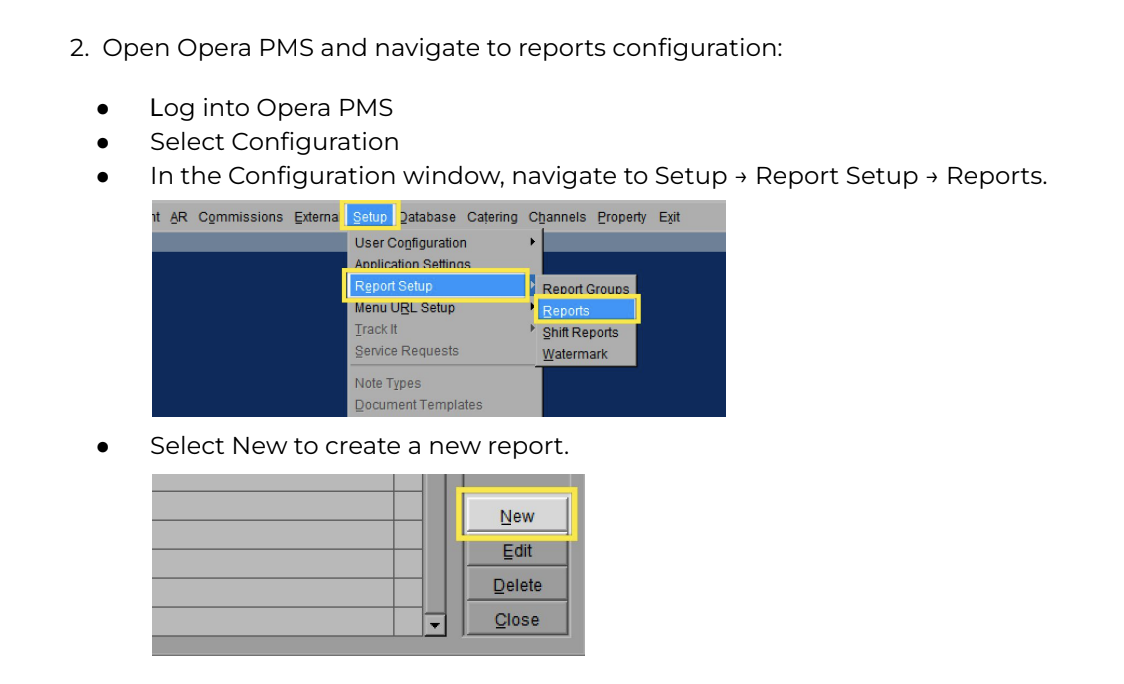Click the Exit menu item
Screen dimensions: 1124x684
click(669, 217)
